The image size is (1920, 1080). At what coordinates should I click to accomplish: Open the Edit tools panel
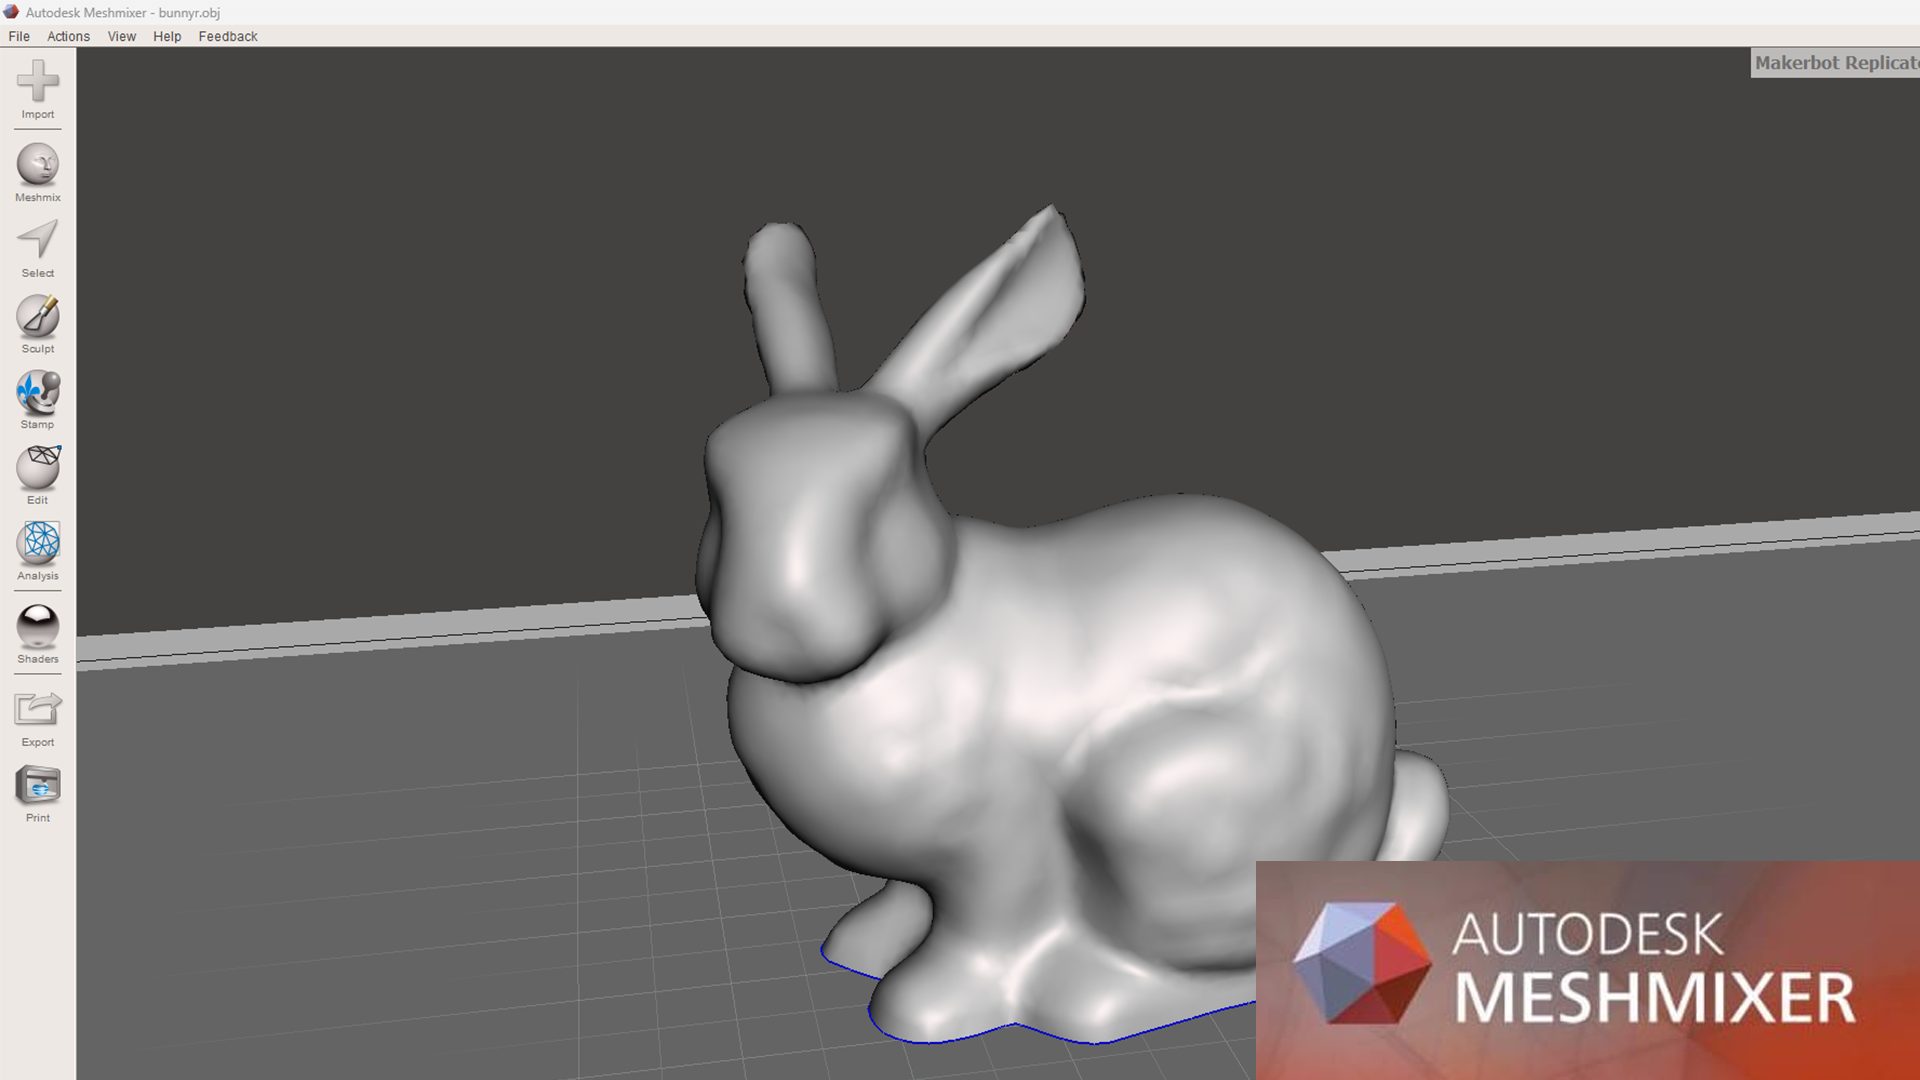[37, 468]
